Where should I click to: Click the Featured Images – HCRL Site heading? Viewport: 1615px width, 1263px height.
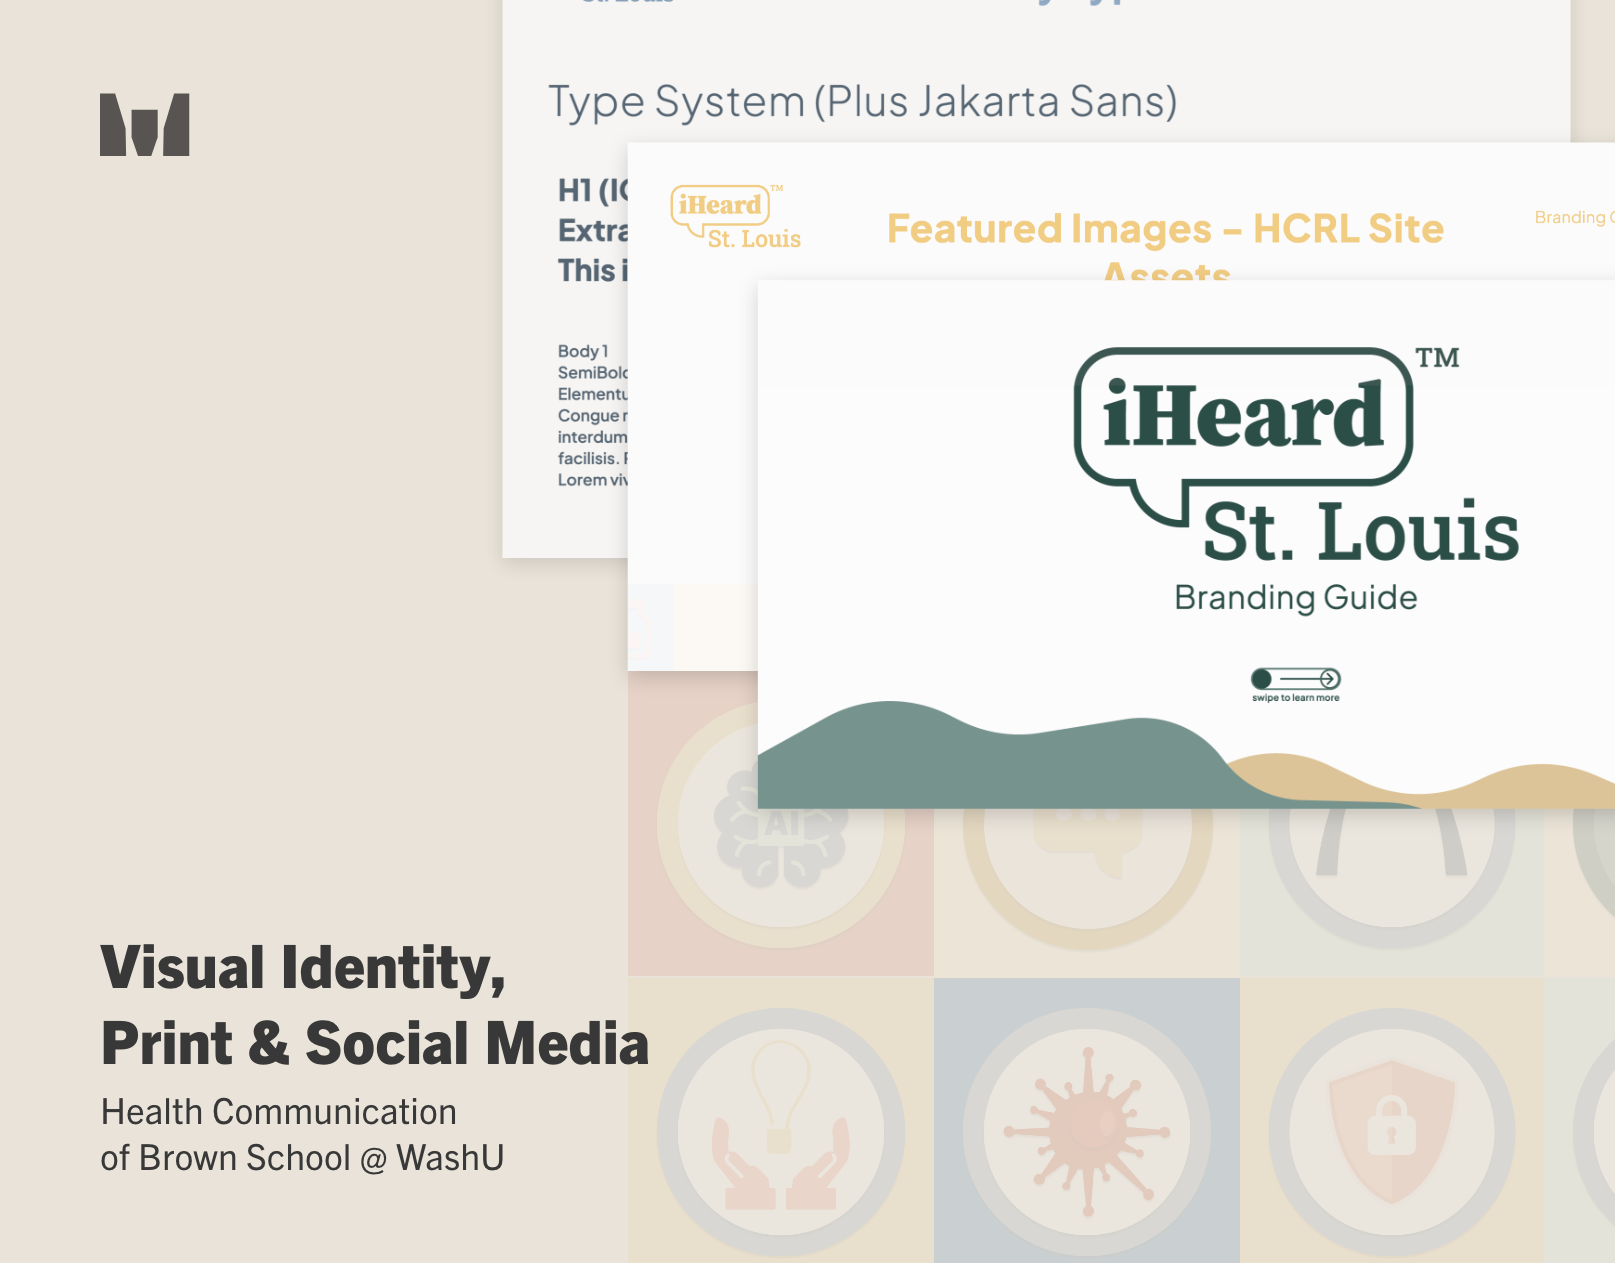[x=1165, y=229]
